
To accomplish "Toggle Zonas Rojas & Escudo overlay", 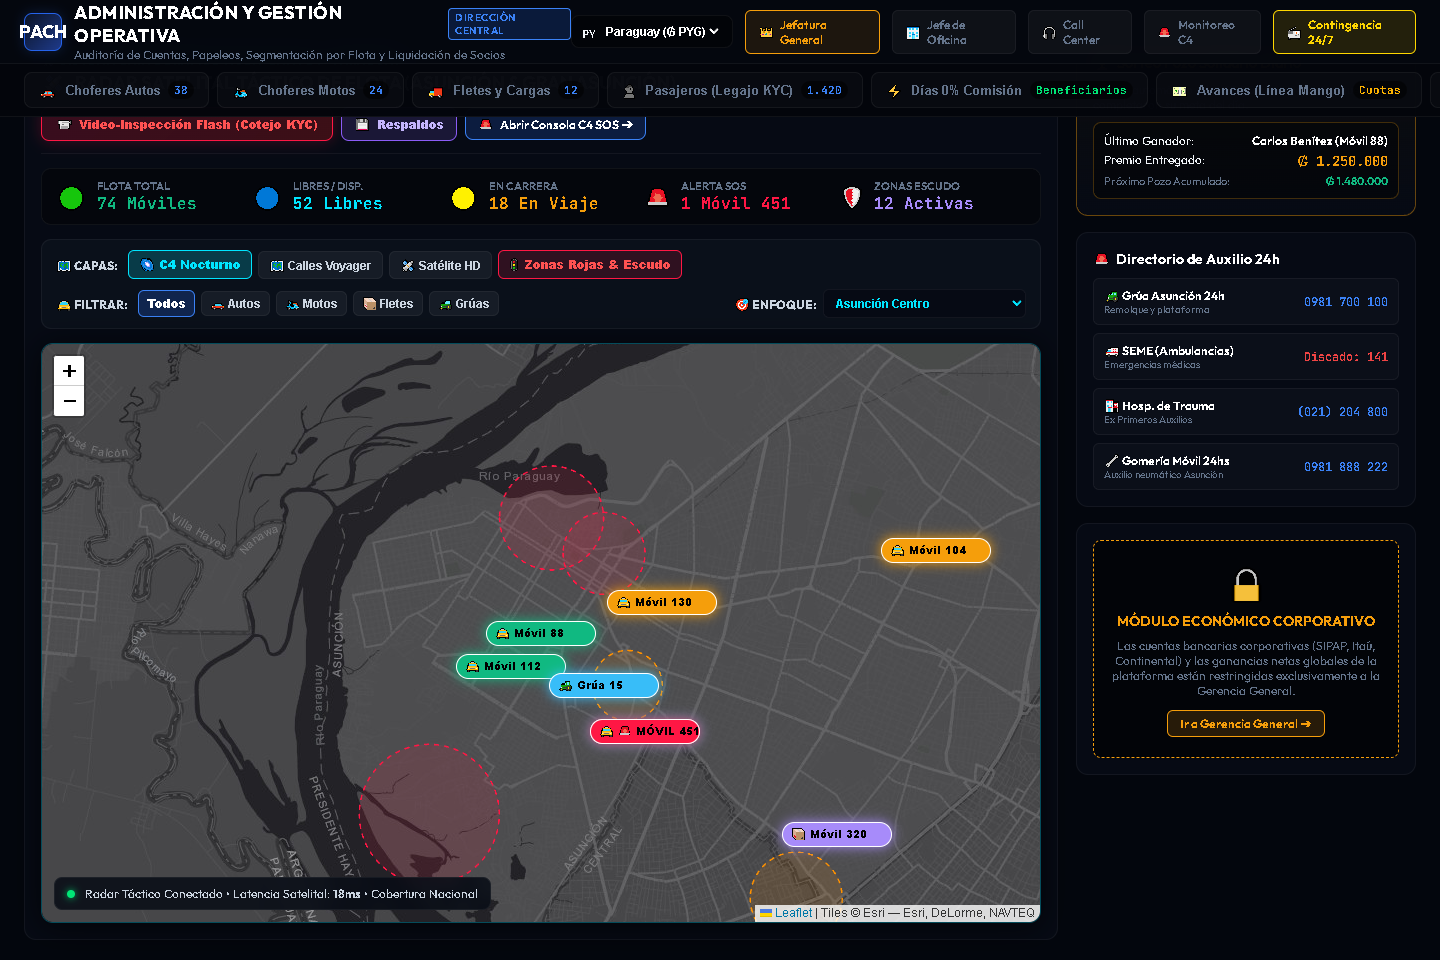I will [590, 265].
